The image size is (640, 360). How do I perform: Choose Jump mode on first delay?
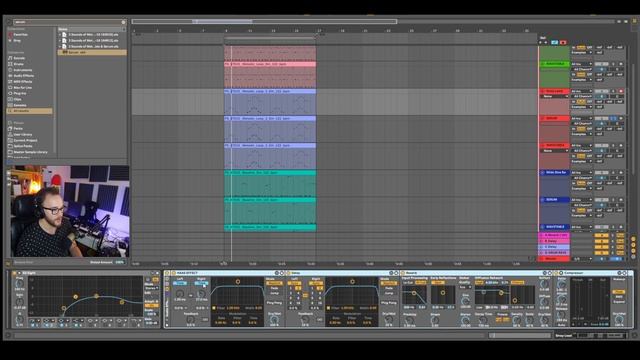click(x=274, y=293)
